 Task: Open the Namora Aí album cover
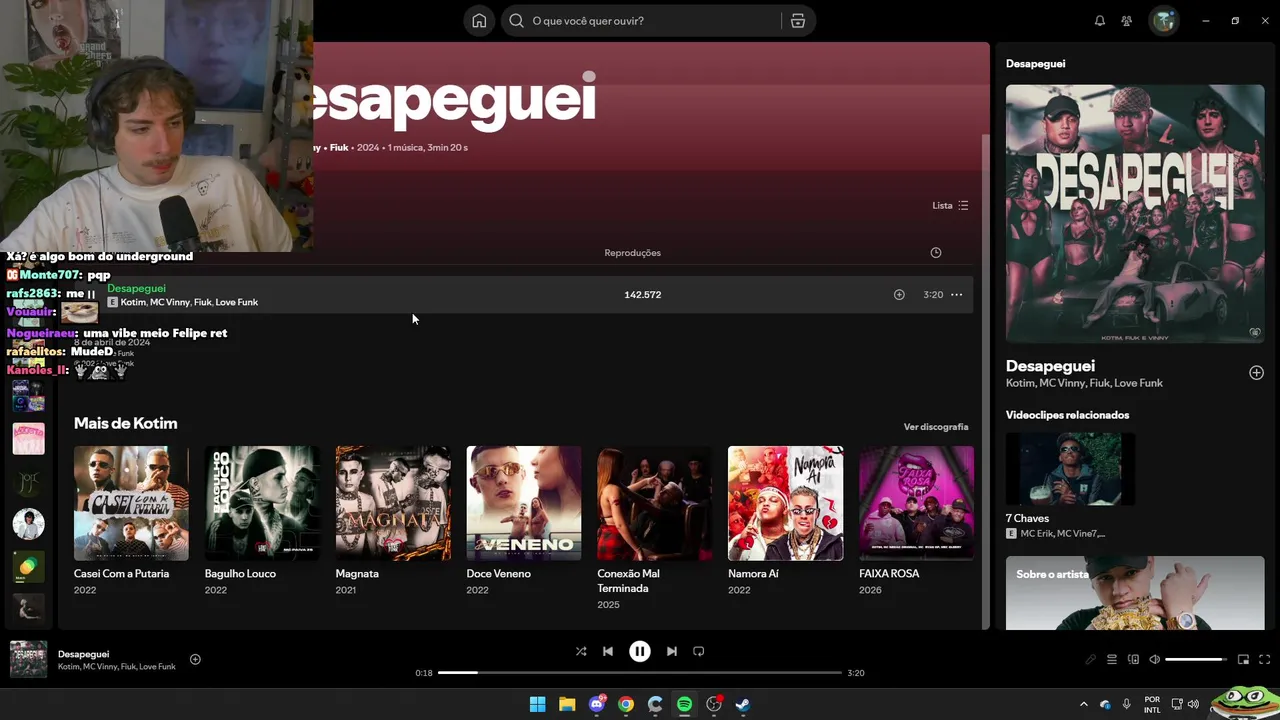tap(785, 503)
